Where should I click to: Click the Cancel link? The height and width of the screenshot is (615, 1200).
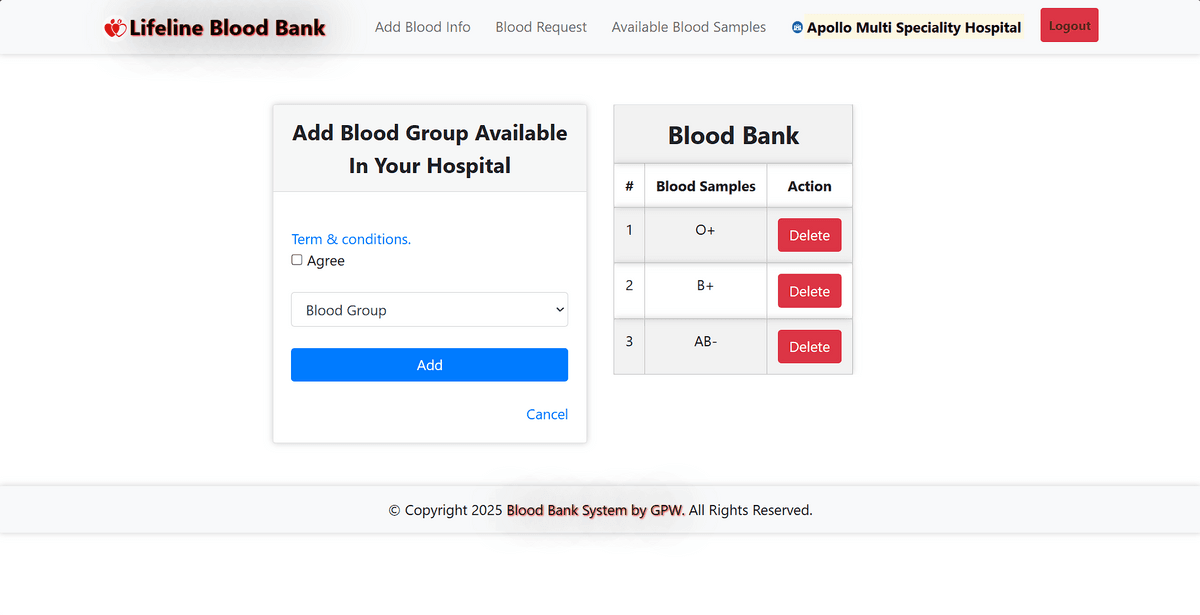(x=547, y=414)
